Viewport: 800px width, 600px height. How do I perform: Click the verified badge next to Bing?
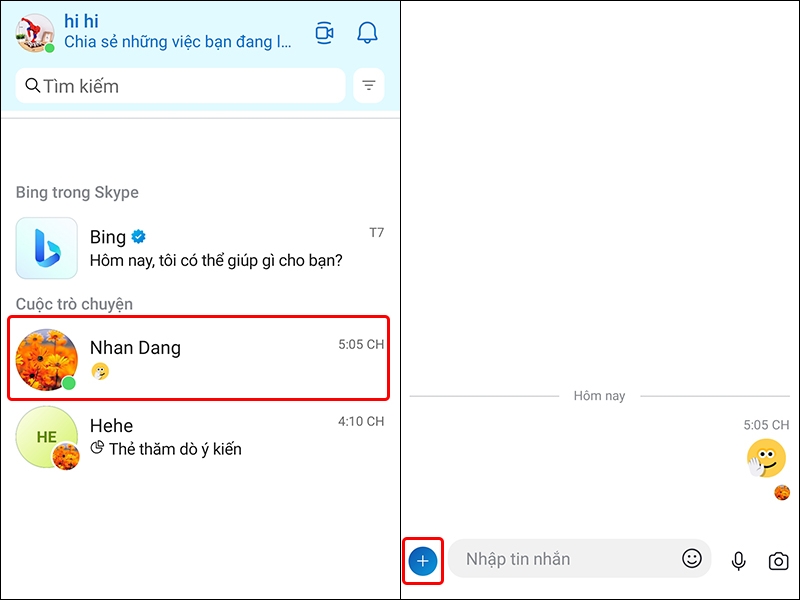(x=138, y=237)
